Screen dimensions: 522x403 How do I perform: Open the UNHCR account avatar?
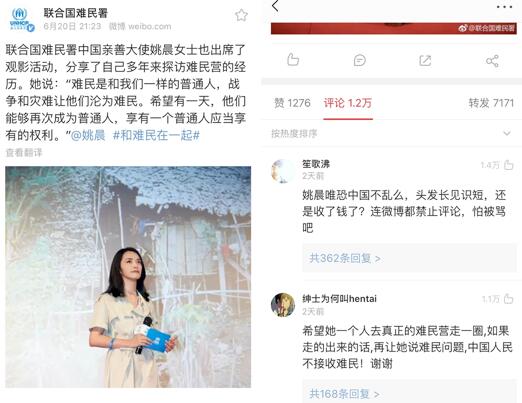pos(21,19)
